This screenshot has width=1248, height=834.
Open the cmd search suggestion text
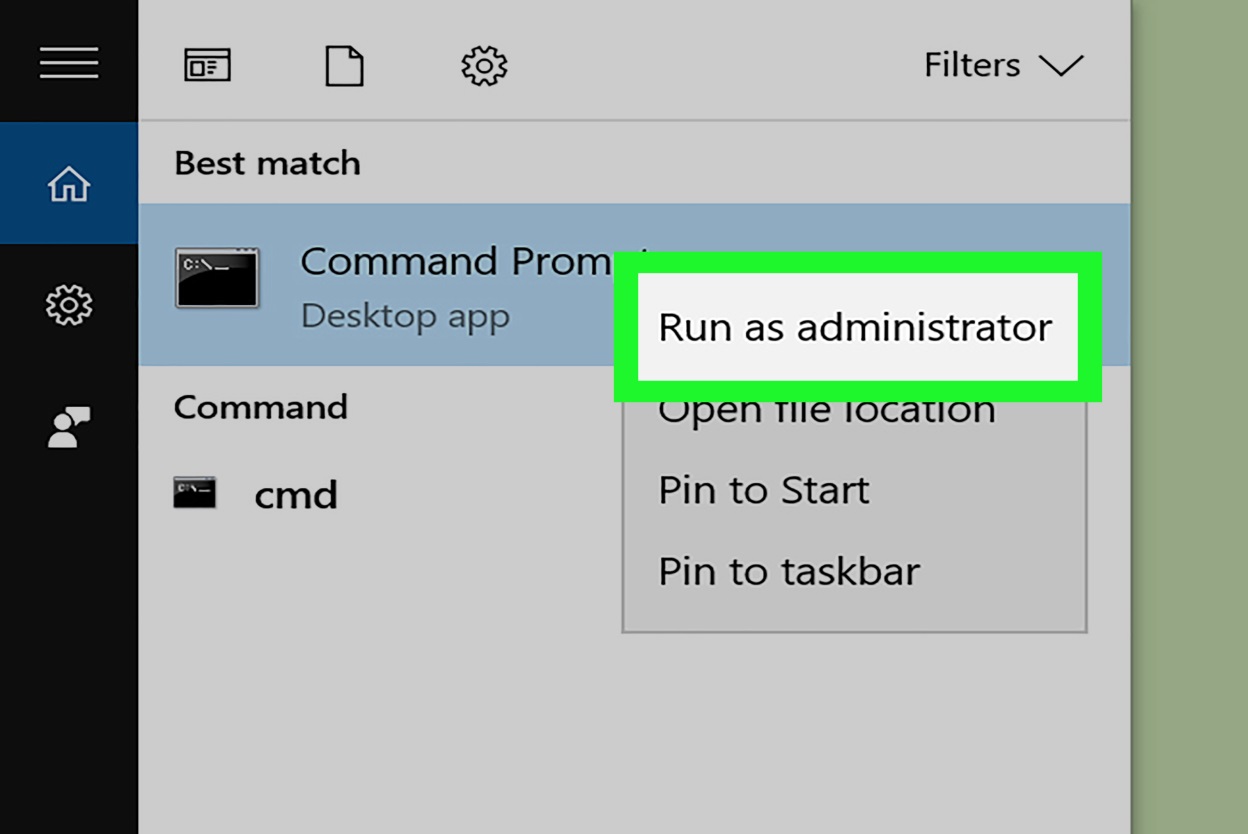click(296, 494)
